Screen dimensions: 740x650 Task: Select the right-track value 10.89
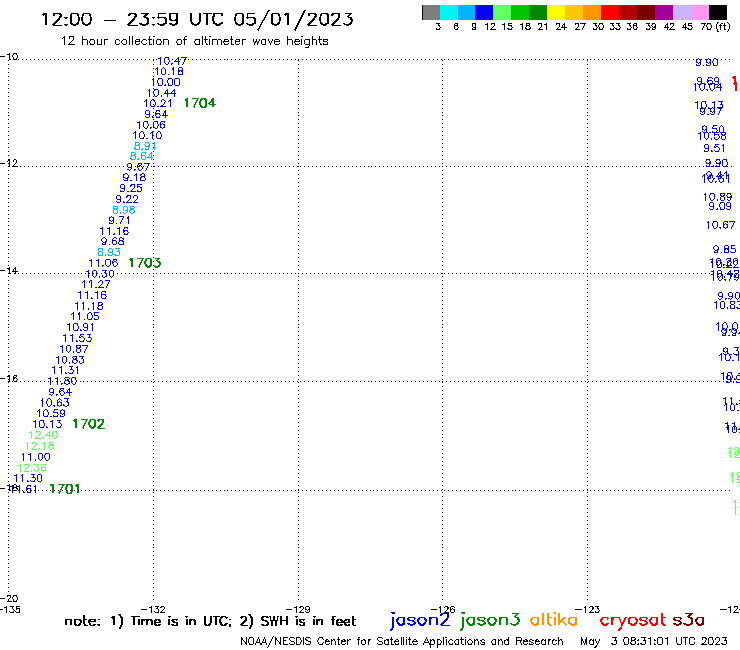click(x=717, y=196)
